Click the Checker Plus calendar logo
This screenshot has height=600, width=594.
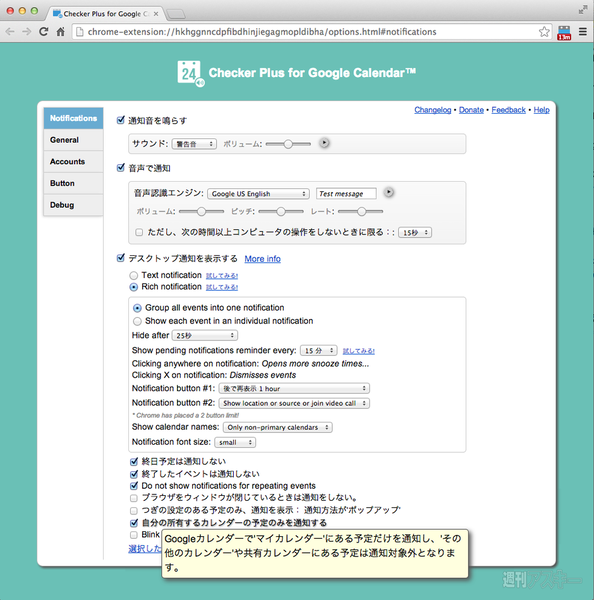pos(190,73)
